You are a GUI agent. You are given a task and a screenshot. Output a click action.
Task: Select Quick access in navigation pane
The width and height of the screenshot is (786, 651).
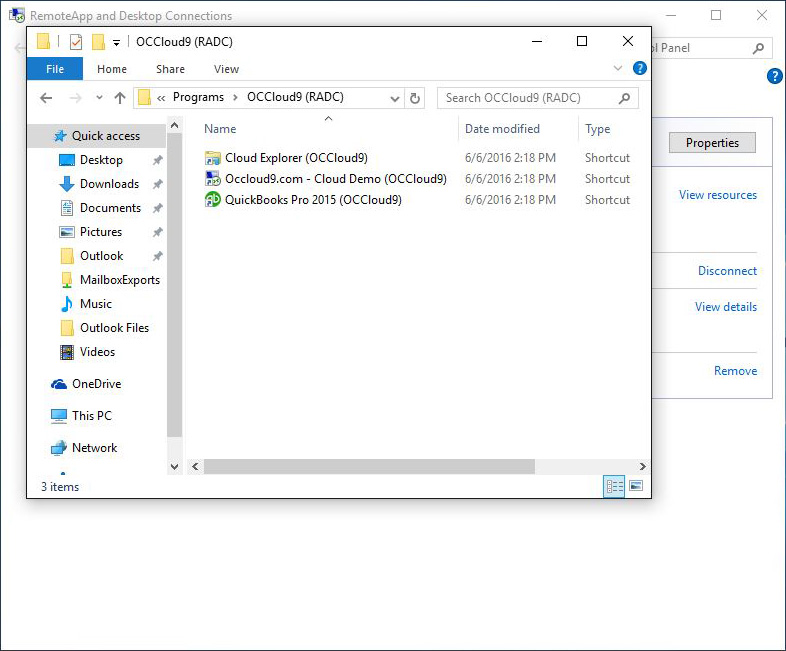(x=97, y=136)
